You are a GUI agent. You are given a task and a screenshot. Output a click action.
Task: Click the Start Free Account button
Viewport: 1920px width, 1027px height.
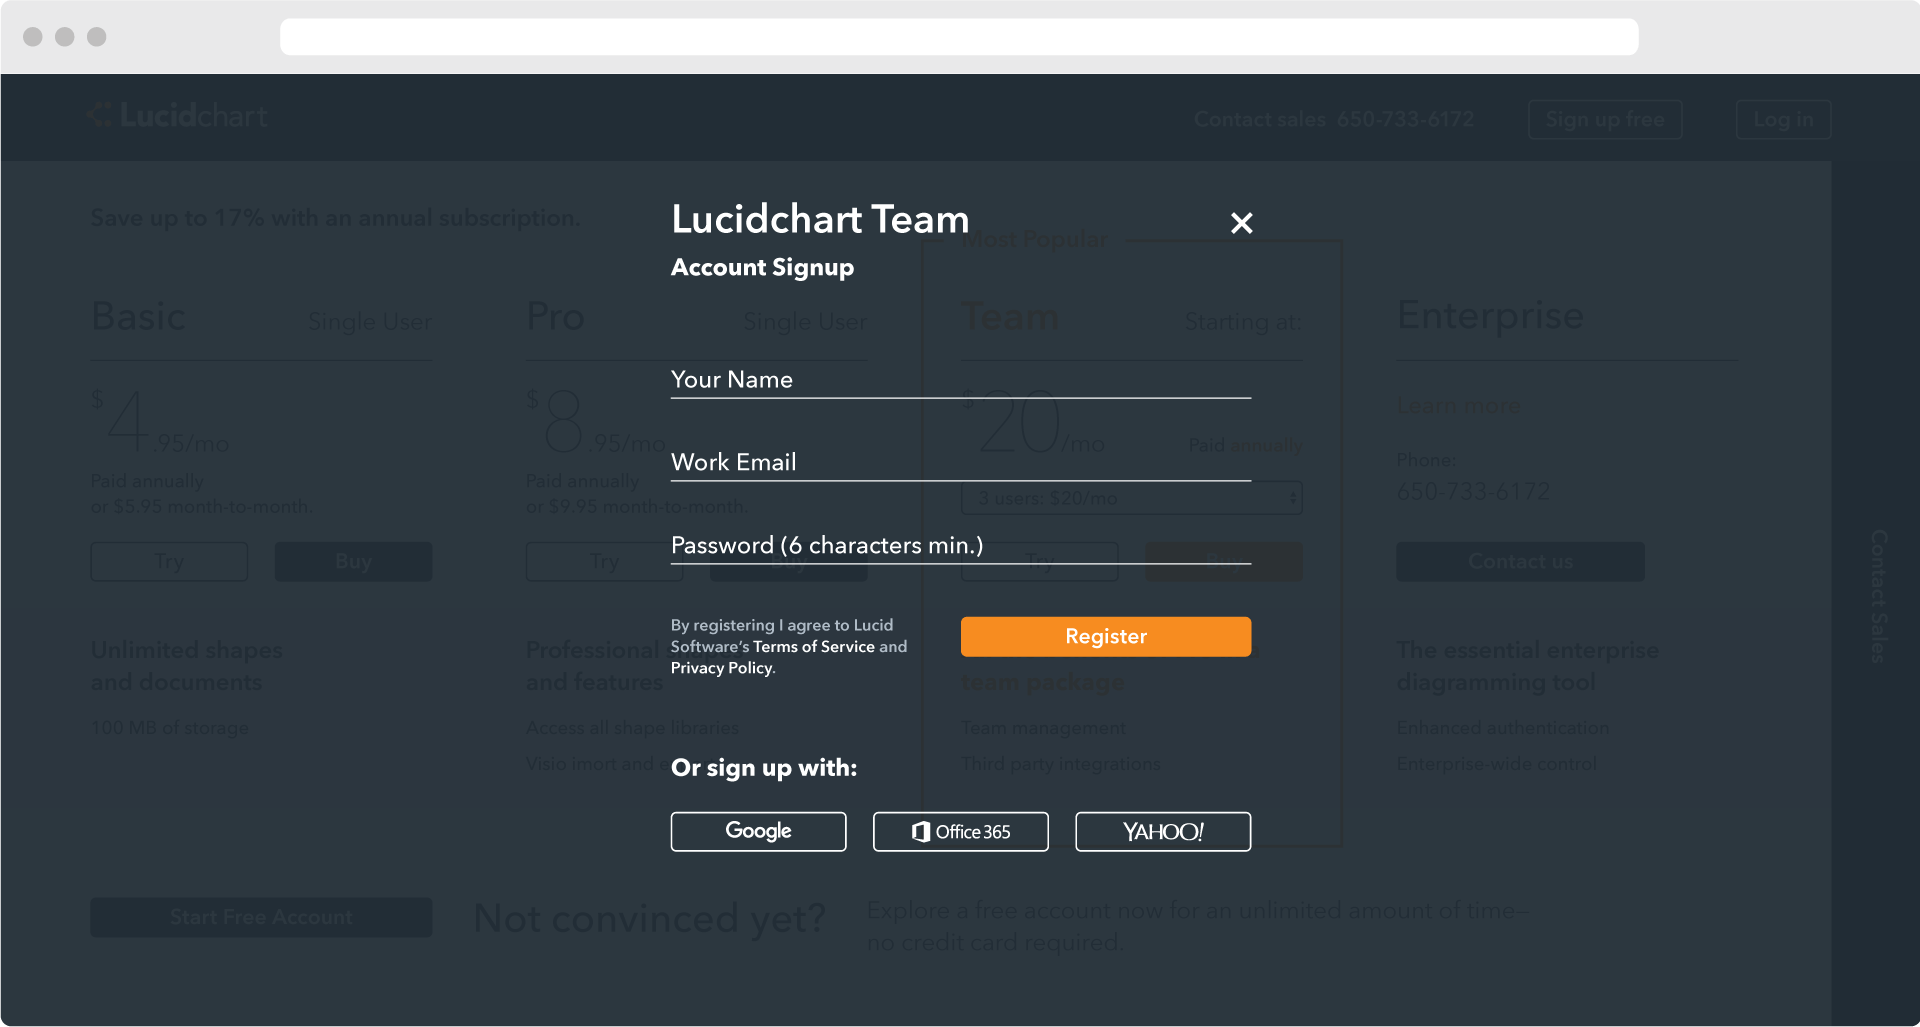[261, 917]
